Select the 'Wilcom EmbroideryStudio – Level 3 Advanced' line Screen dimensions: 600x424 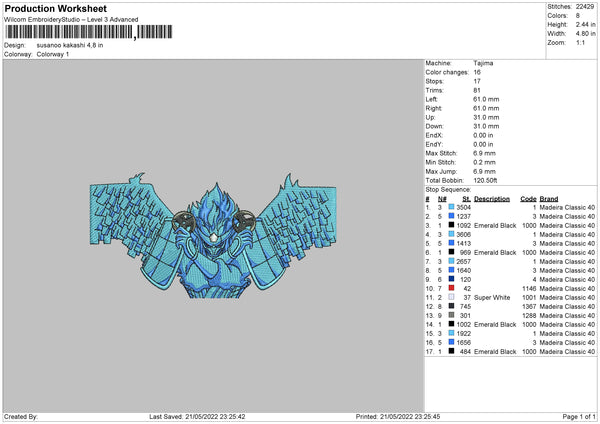pyautogui.click(x=71, y=20)
